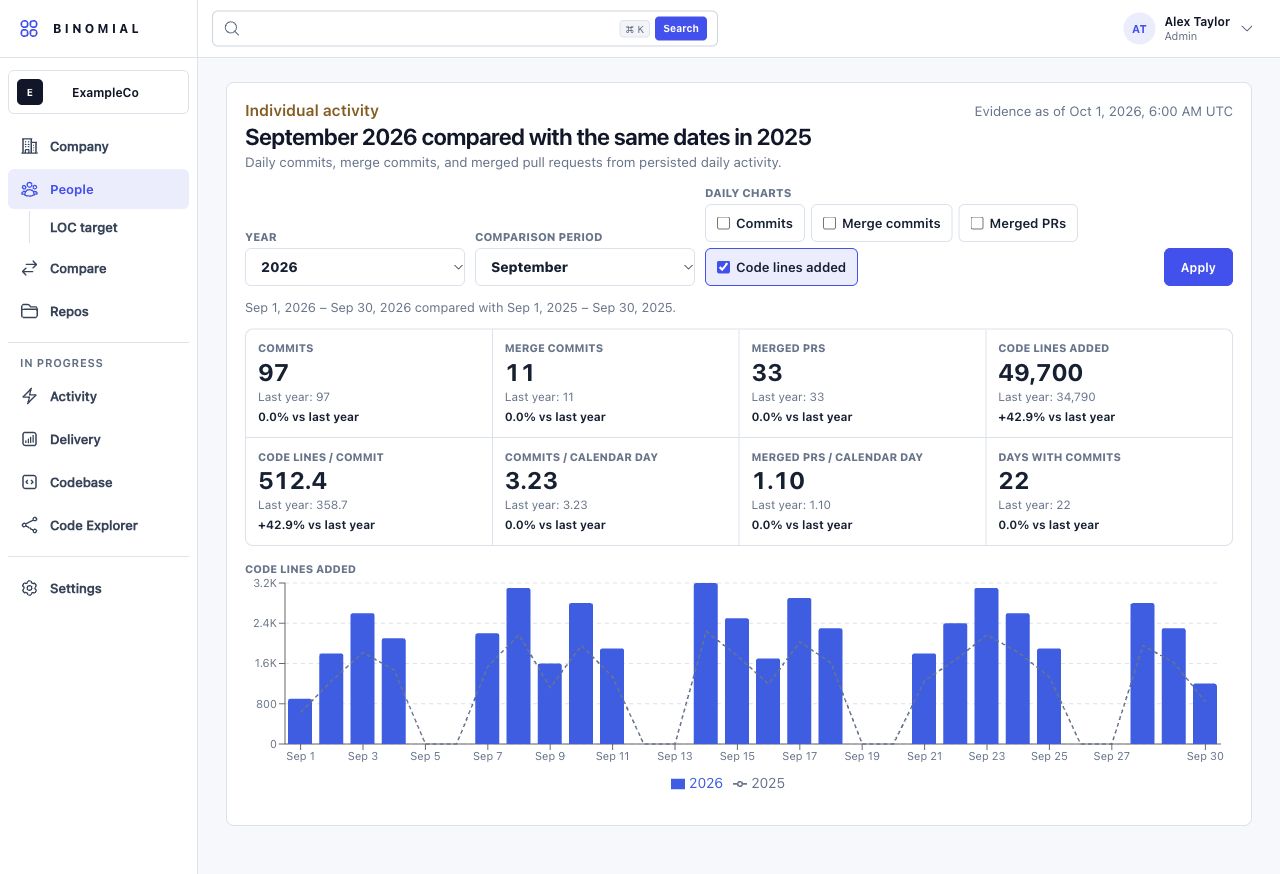Expand the Alex Taylor account chevron

[x=1247, y=29]
